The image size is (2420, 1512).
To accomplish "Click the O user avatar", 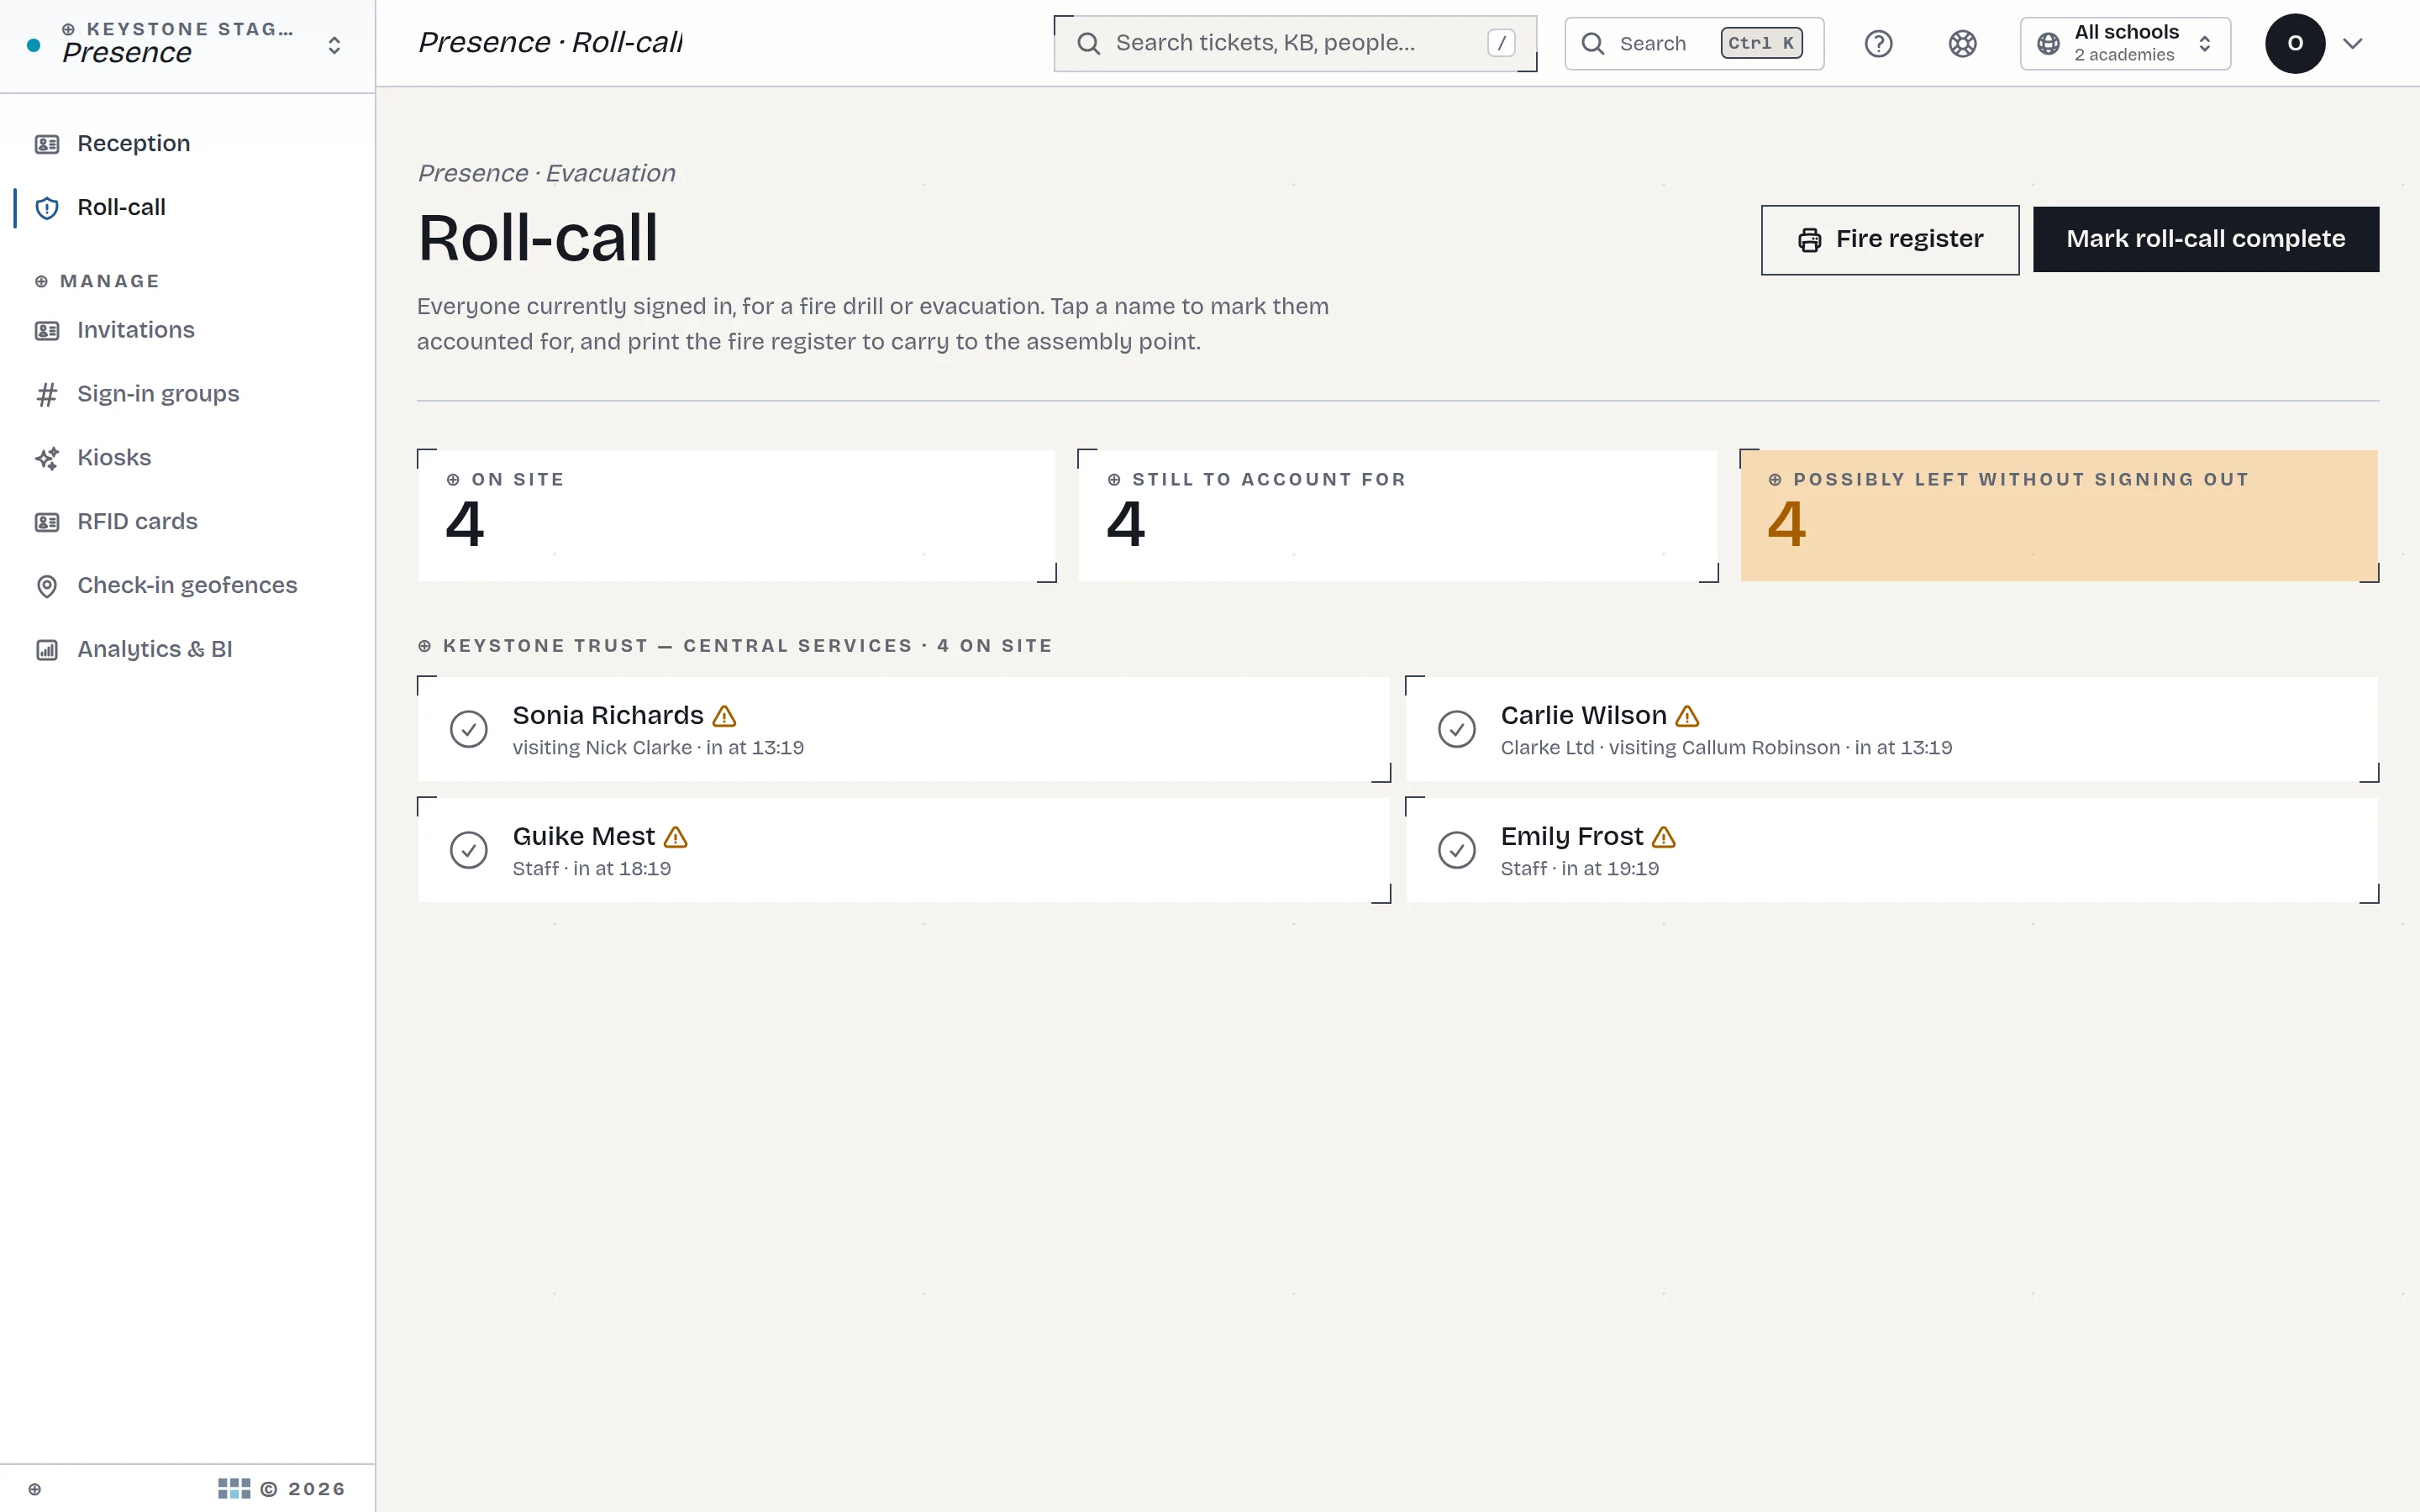I will pos(2295,44).
